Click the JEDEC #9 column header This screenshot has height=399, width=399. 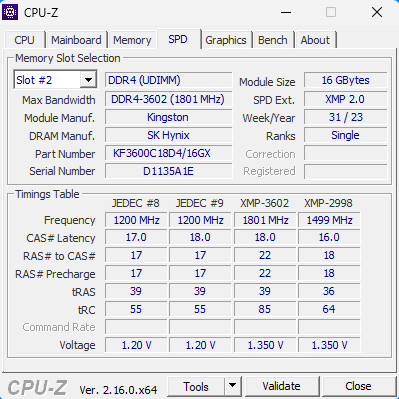tap(200, 203)
